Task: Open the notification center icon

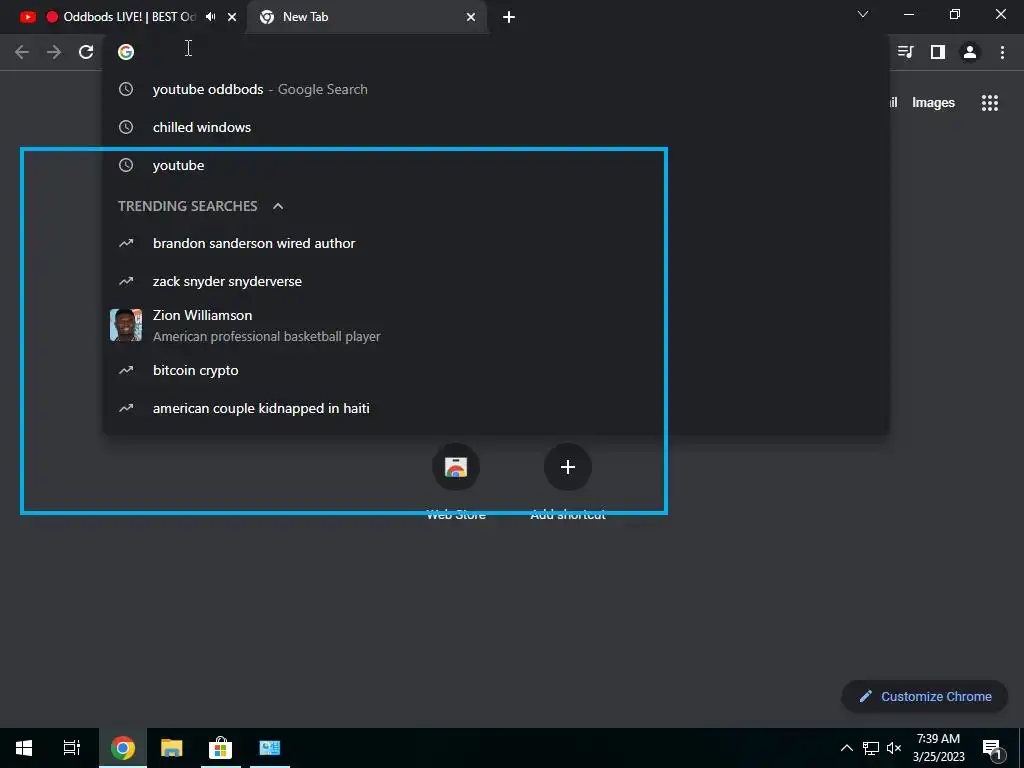Action: [x=991, y=748]
